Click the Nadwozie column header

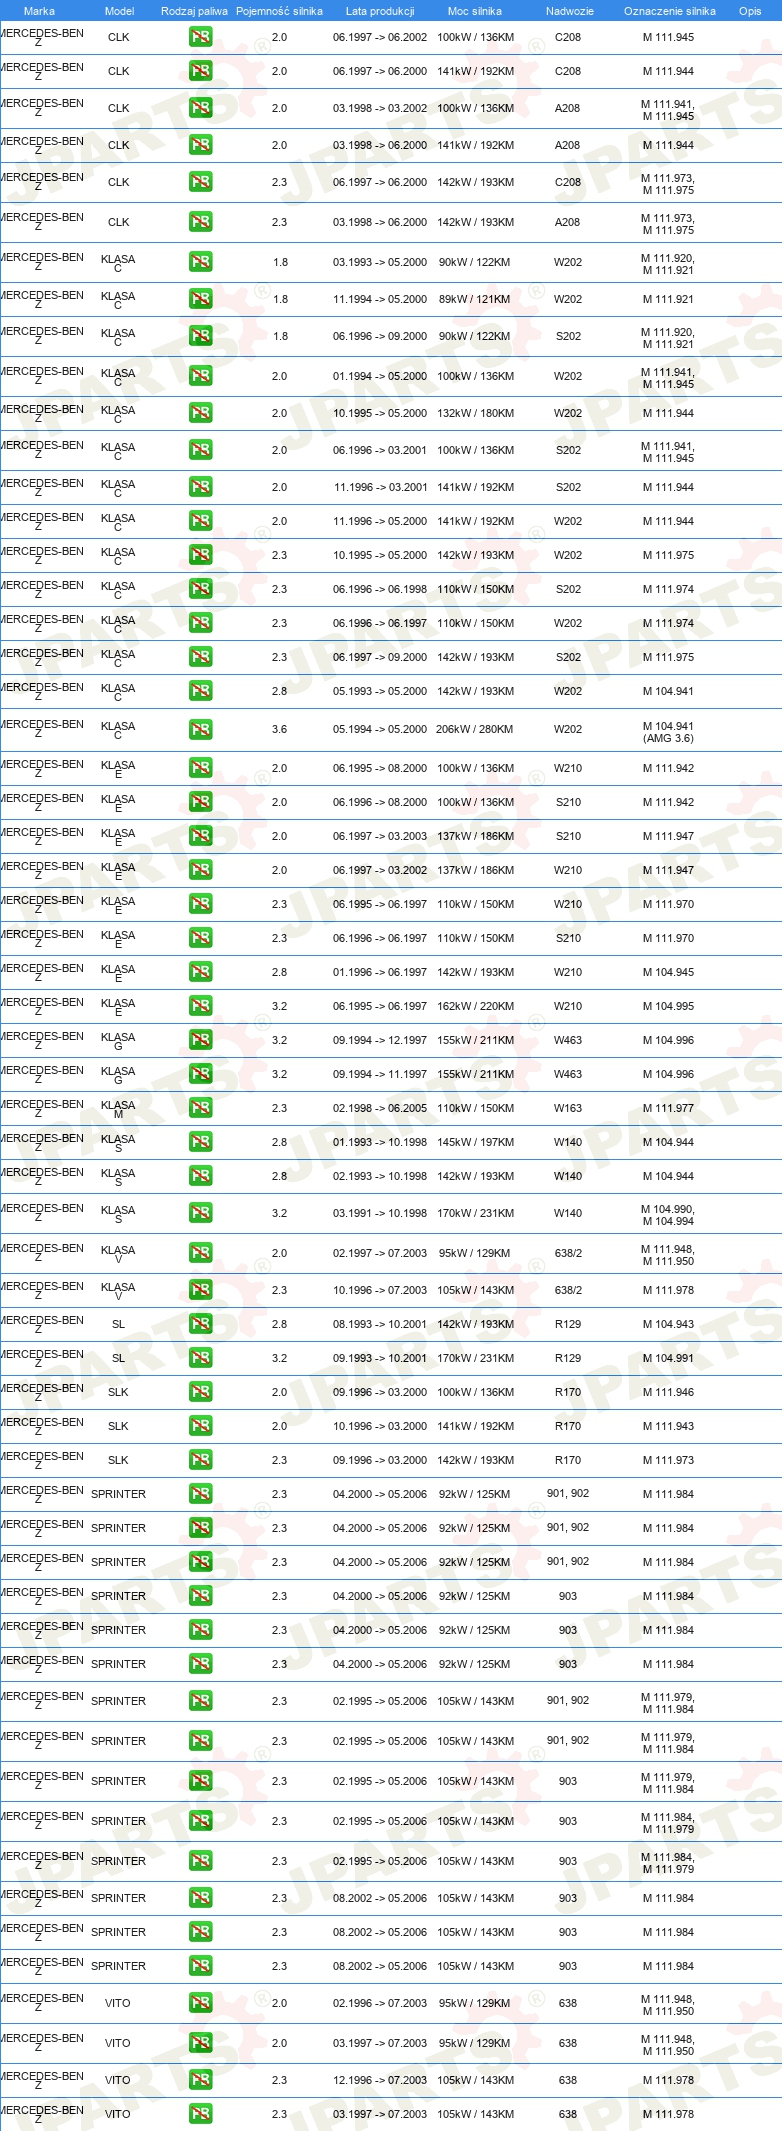[569, 11]
